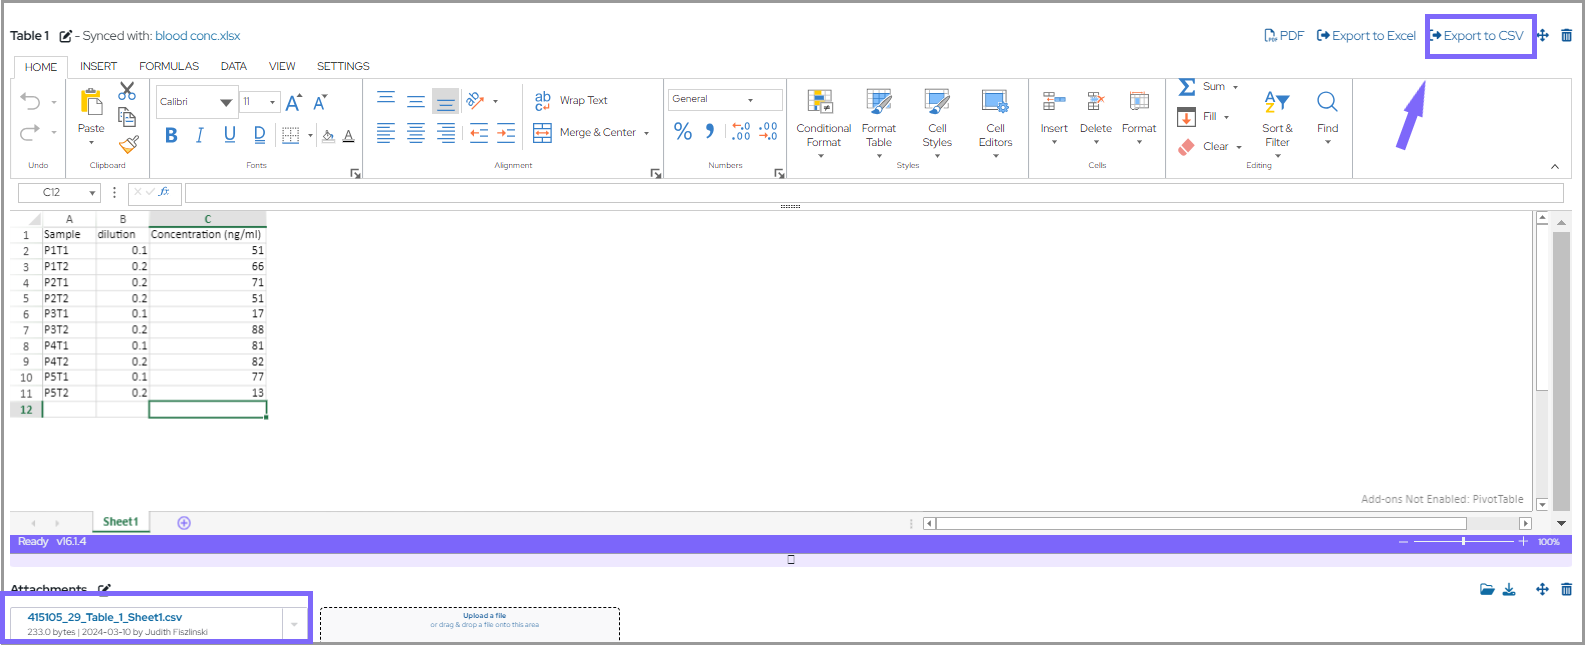Click Export to CSV
The height and width of the screenshot is (647, 1585).
tap(1477, 36)
